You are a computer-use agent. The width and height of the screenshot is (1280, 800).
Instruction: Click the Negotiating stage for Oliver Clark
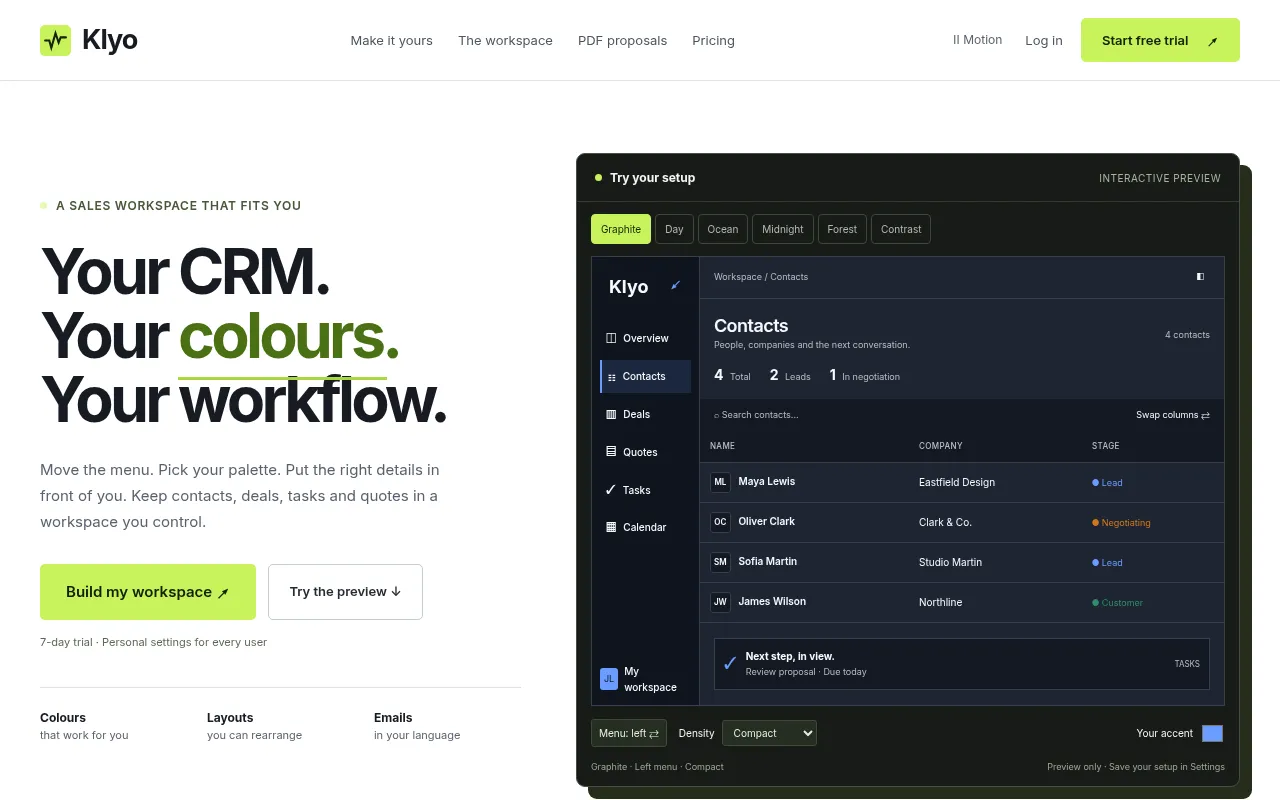pyautogui.click(x=1121, y=522)
